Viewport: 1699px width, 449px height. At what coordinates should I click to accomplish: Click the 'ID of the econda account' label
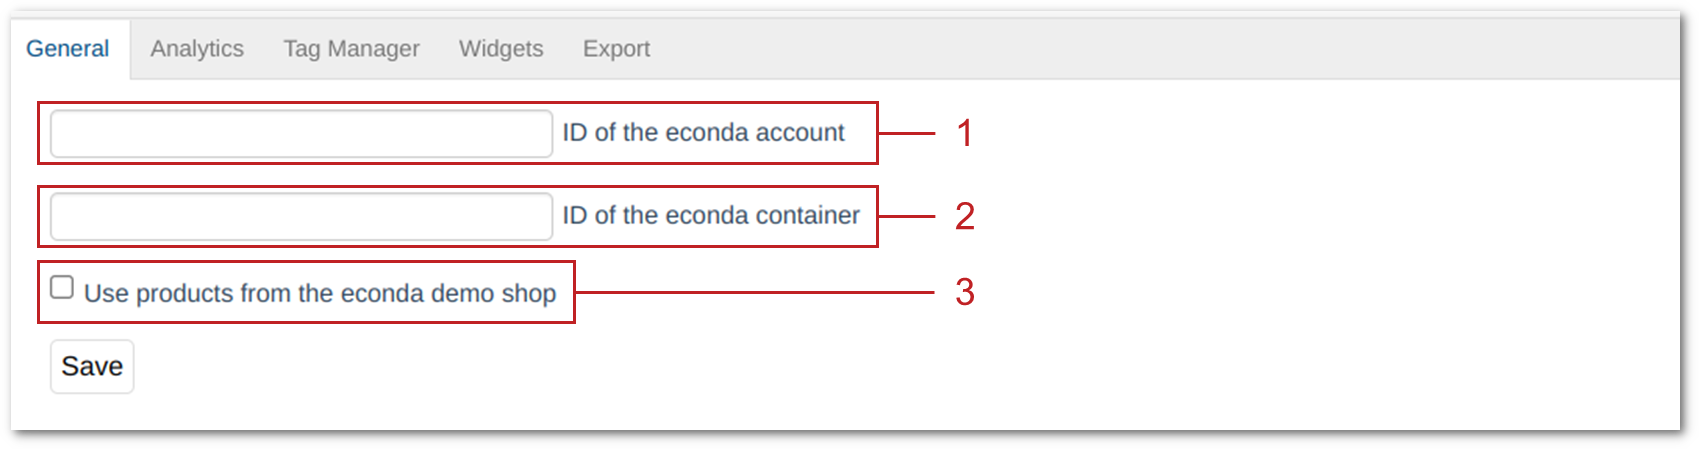(703, 133)
